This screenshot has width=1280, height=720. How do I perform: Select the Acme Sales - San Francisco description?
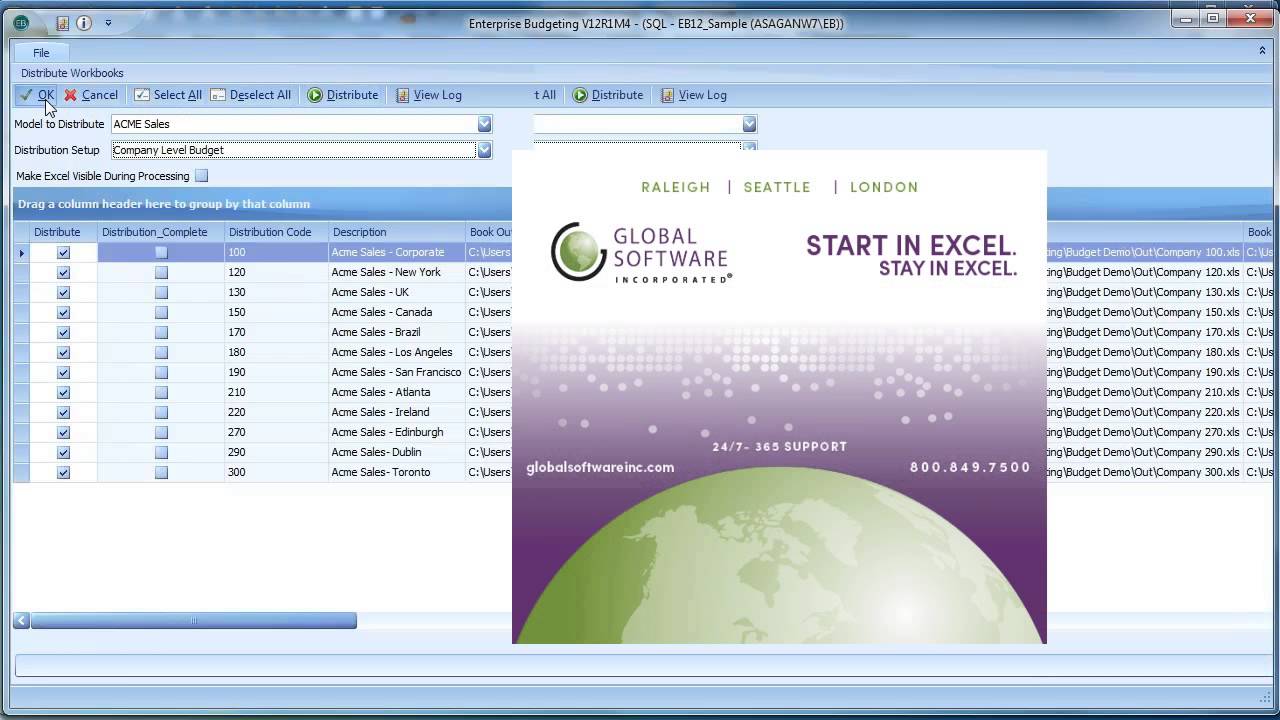coord(397,372)
